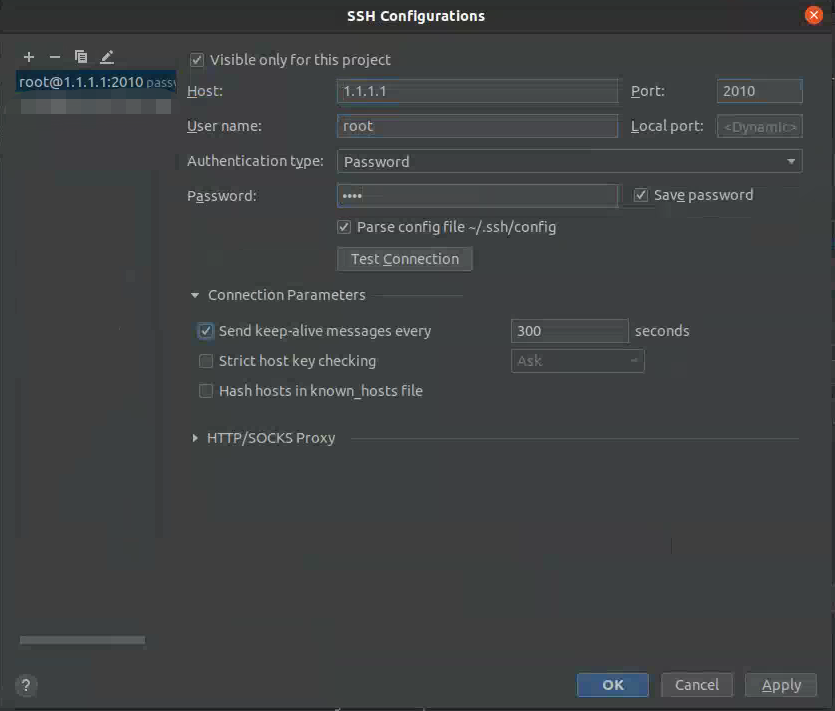The image size is (835, 711).
Task: Open the Authentication type dropdown
Action: click(x=569, y=161)
